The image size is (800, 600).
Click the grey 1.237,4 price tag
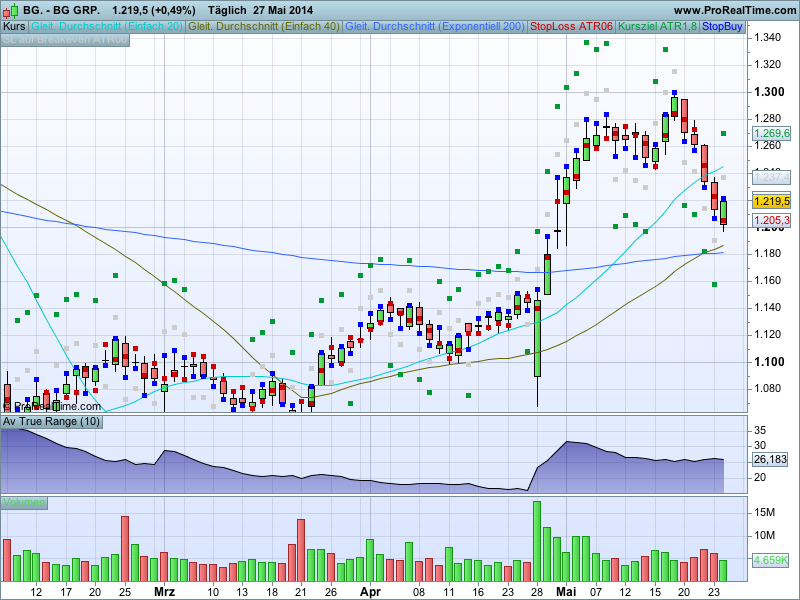(771, 177)
